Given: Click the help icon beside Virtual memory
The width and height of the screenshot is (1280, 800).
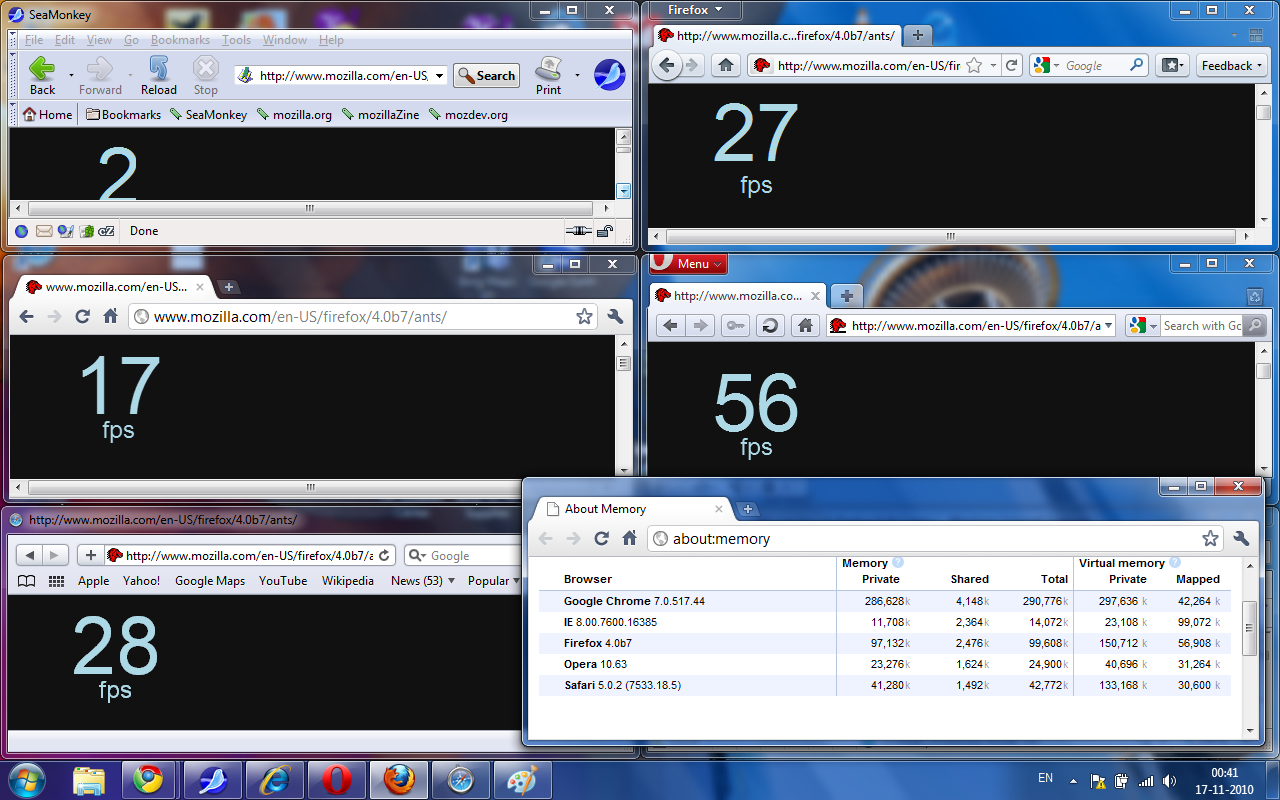Looking at the screenshot, I should click(1175, 563).
